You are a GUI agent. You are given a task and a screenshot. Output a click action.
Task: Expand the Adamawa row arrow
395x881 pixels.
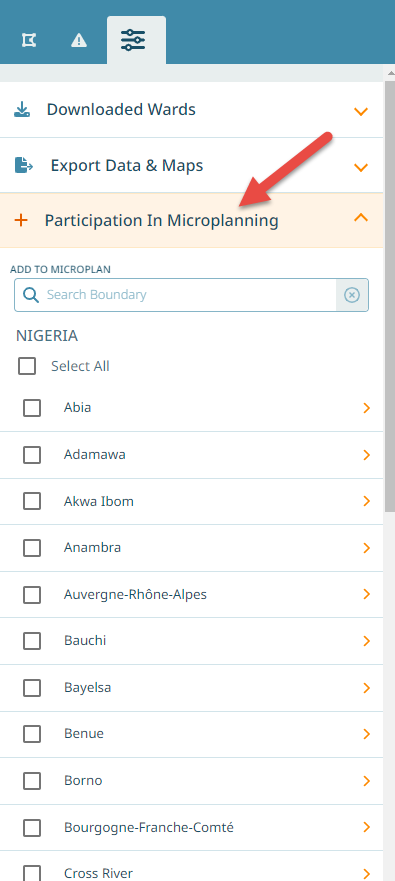[367, 455]
